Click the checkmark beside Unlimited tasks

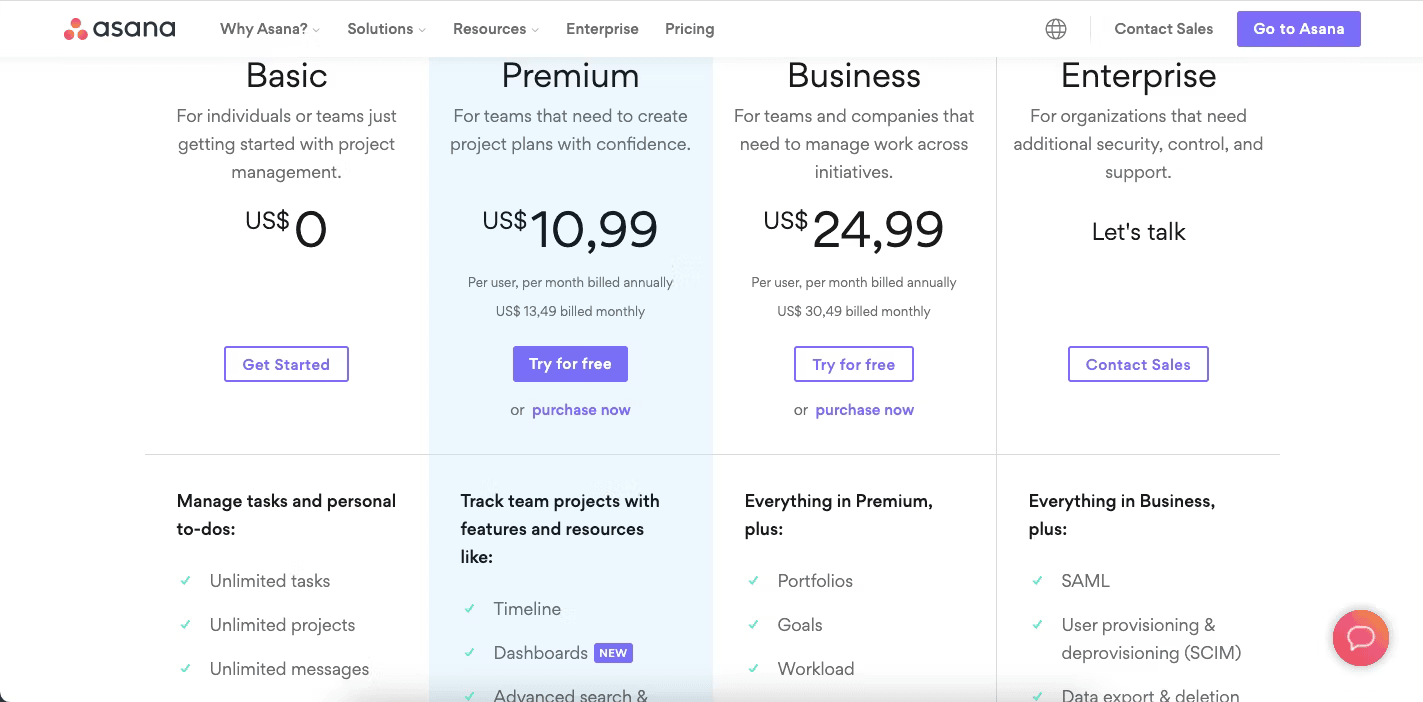pyautogui.click(x=185, y=581)
